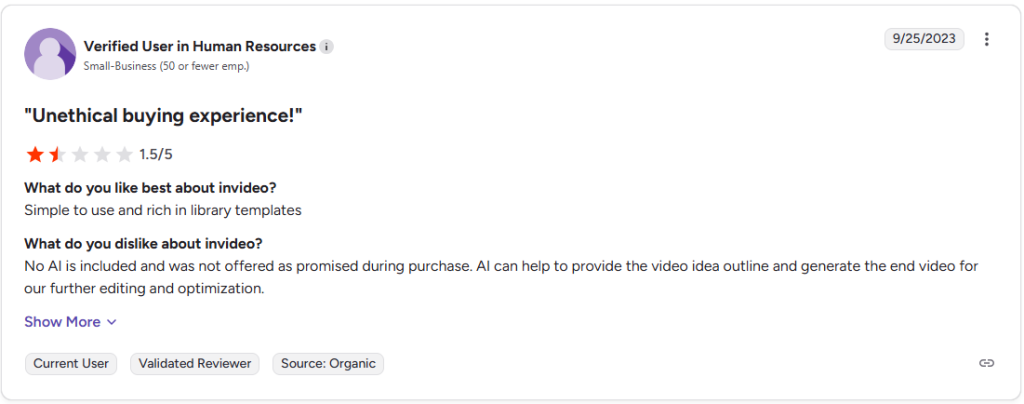Image resolution: width=1024 pixels, height=404 pixels.
Task: Click the fifth gray star
Action: coord(124,154)
